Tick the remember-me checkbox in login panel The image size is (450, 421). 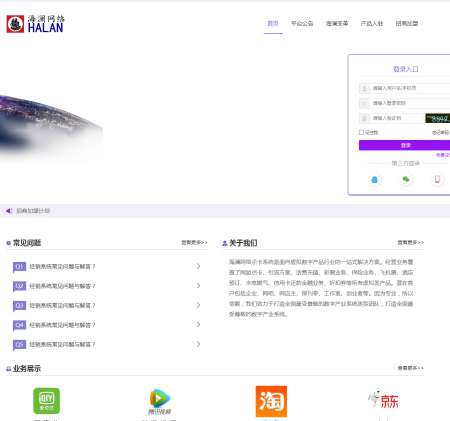[361, 132]
